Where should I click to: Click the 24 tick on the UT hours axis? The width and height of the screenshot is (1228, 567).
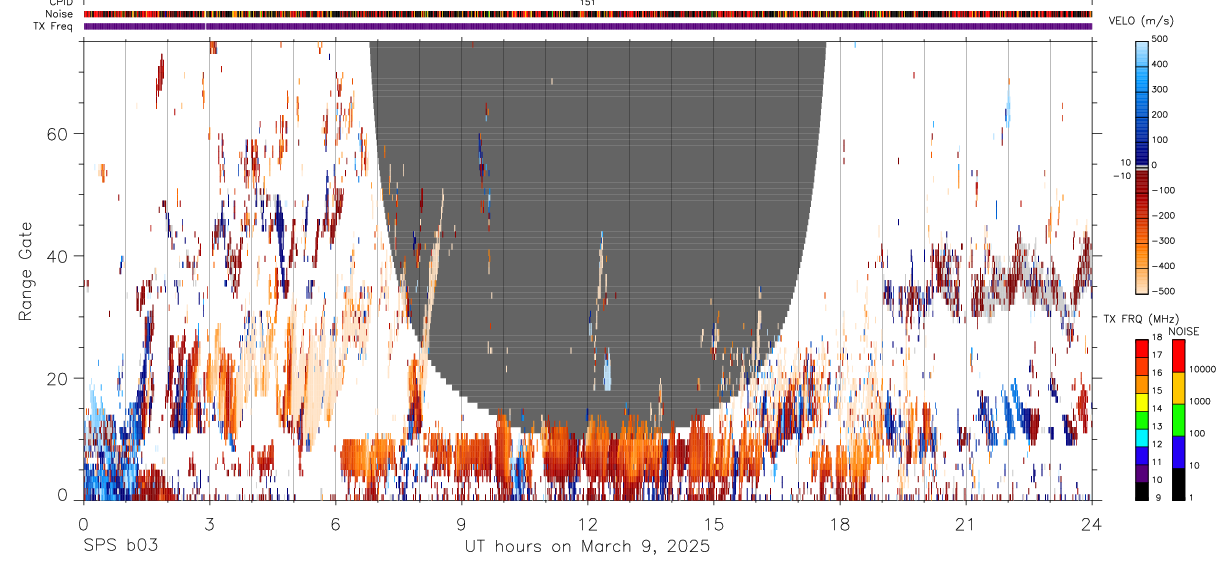[1092, 524]
